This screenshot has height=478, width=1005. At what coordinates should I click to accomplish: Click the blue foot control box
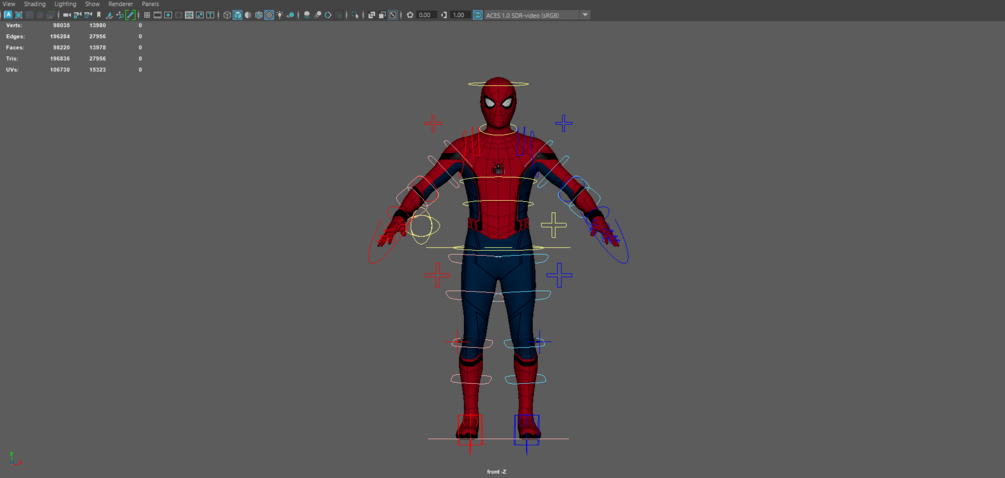(527, 429)
